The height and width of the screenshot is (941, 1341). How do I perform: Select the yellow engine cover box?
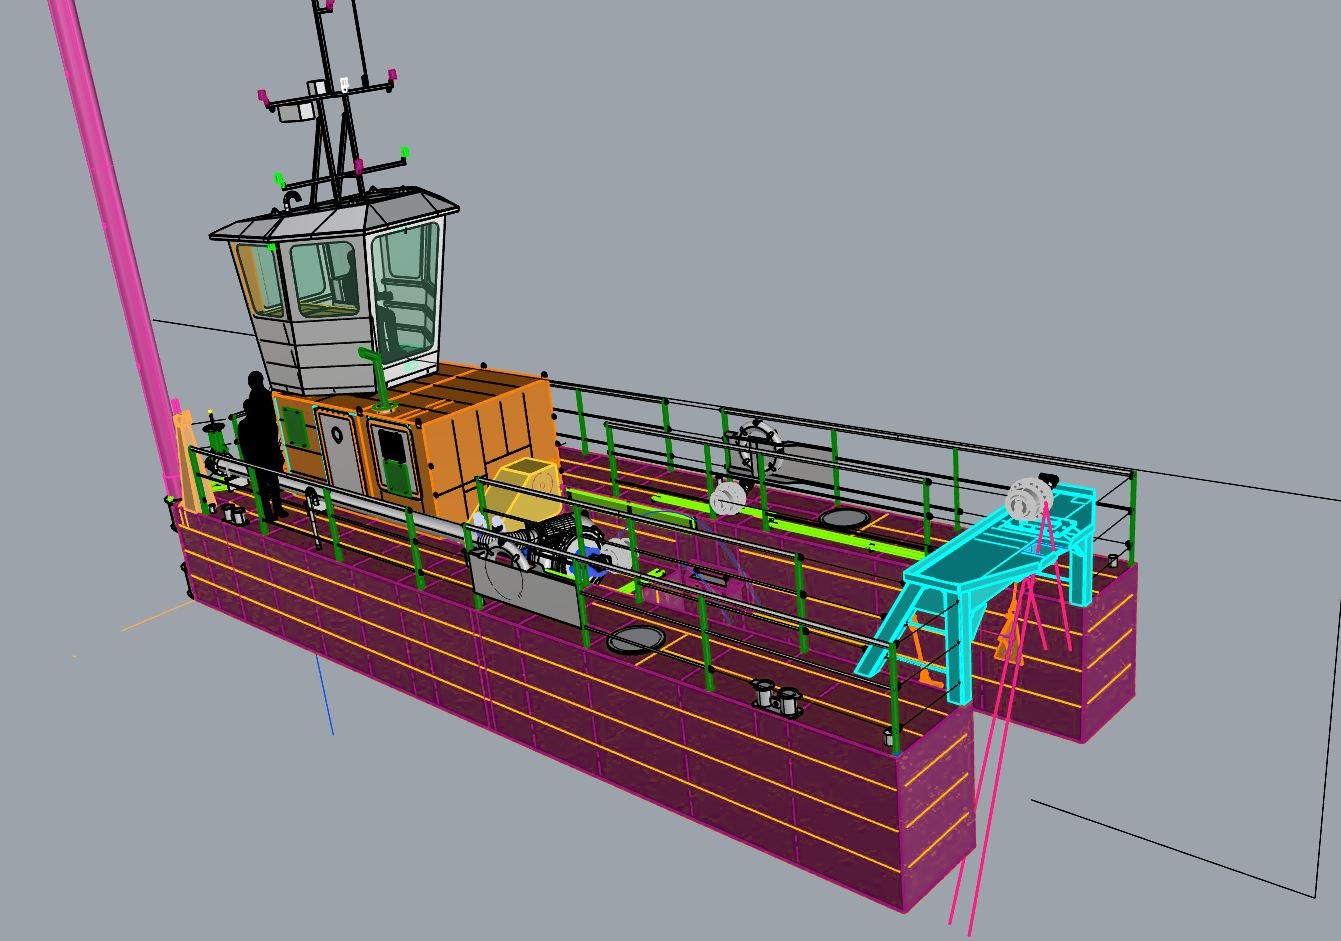pyautogui.click(x=528, y=493)
